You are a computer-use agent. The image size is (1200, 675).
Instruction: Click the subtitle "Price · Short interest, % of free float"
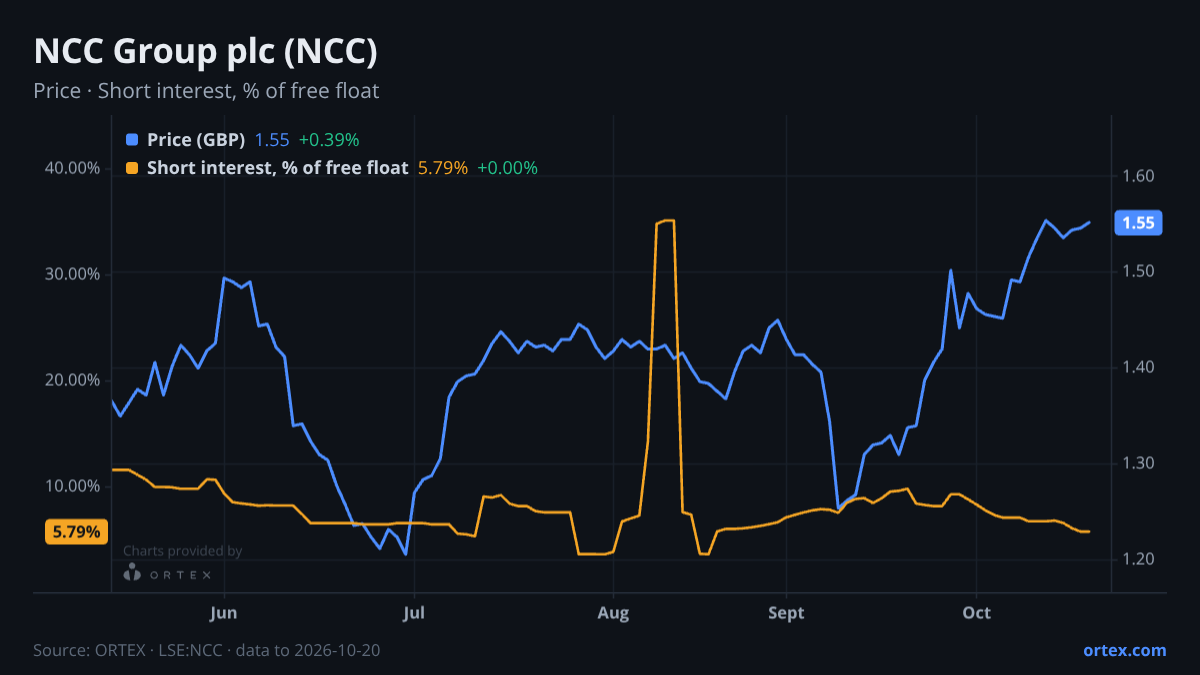point(206,91)
